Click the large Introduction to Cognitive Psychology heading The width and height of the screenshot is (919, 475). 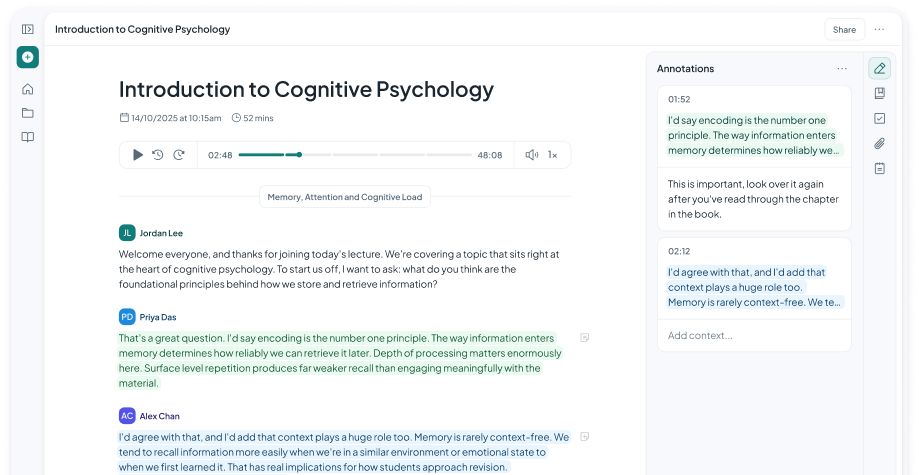pos(306,90)
